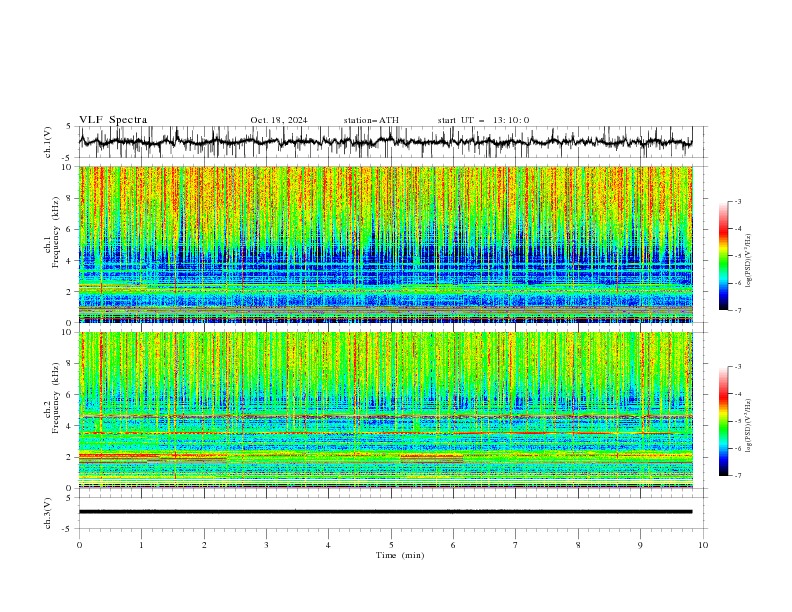Click the 'ch.3(V)' axis label
Image resolution: width=792 pixels, height=612 pixels.
click(x=48, y=513)
